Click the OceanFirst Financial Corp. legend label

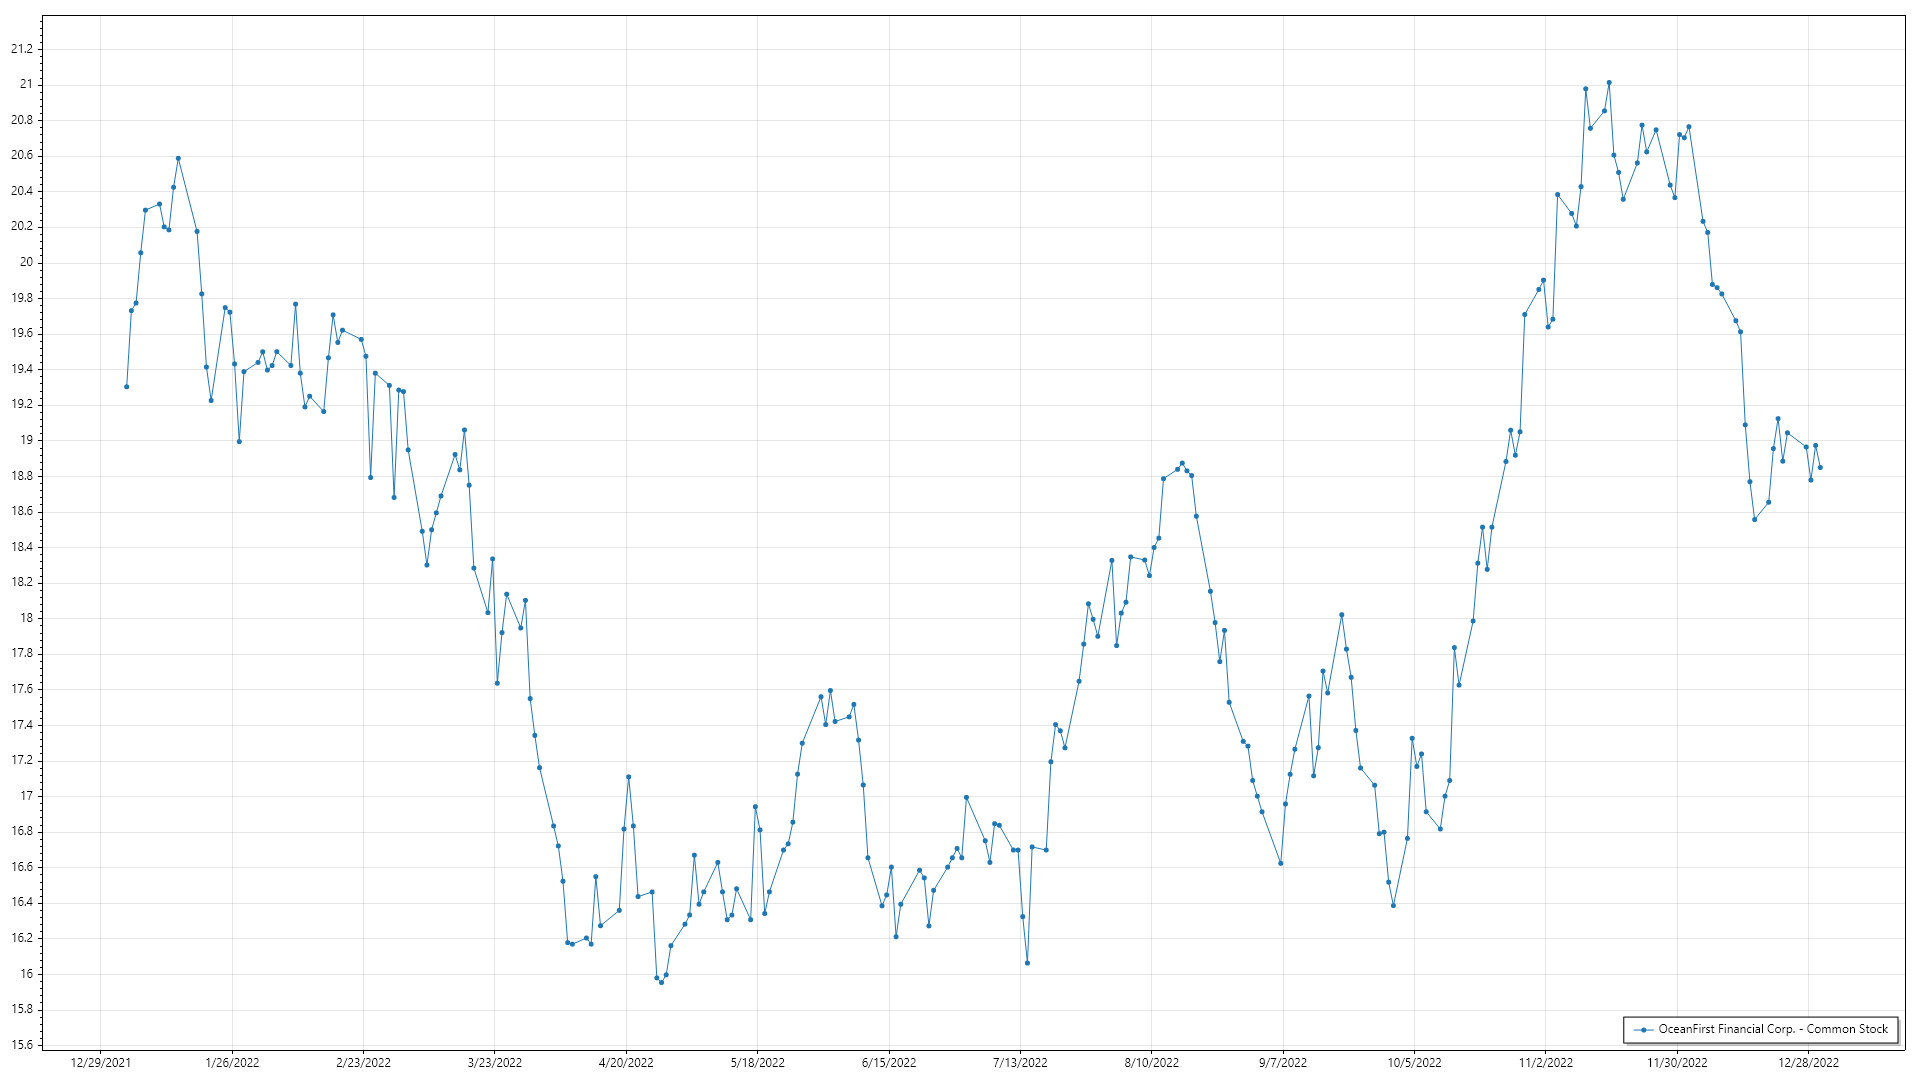coord(1773,1029)
